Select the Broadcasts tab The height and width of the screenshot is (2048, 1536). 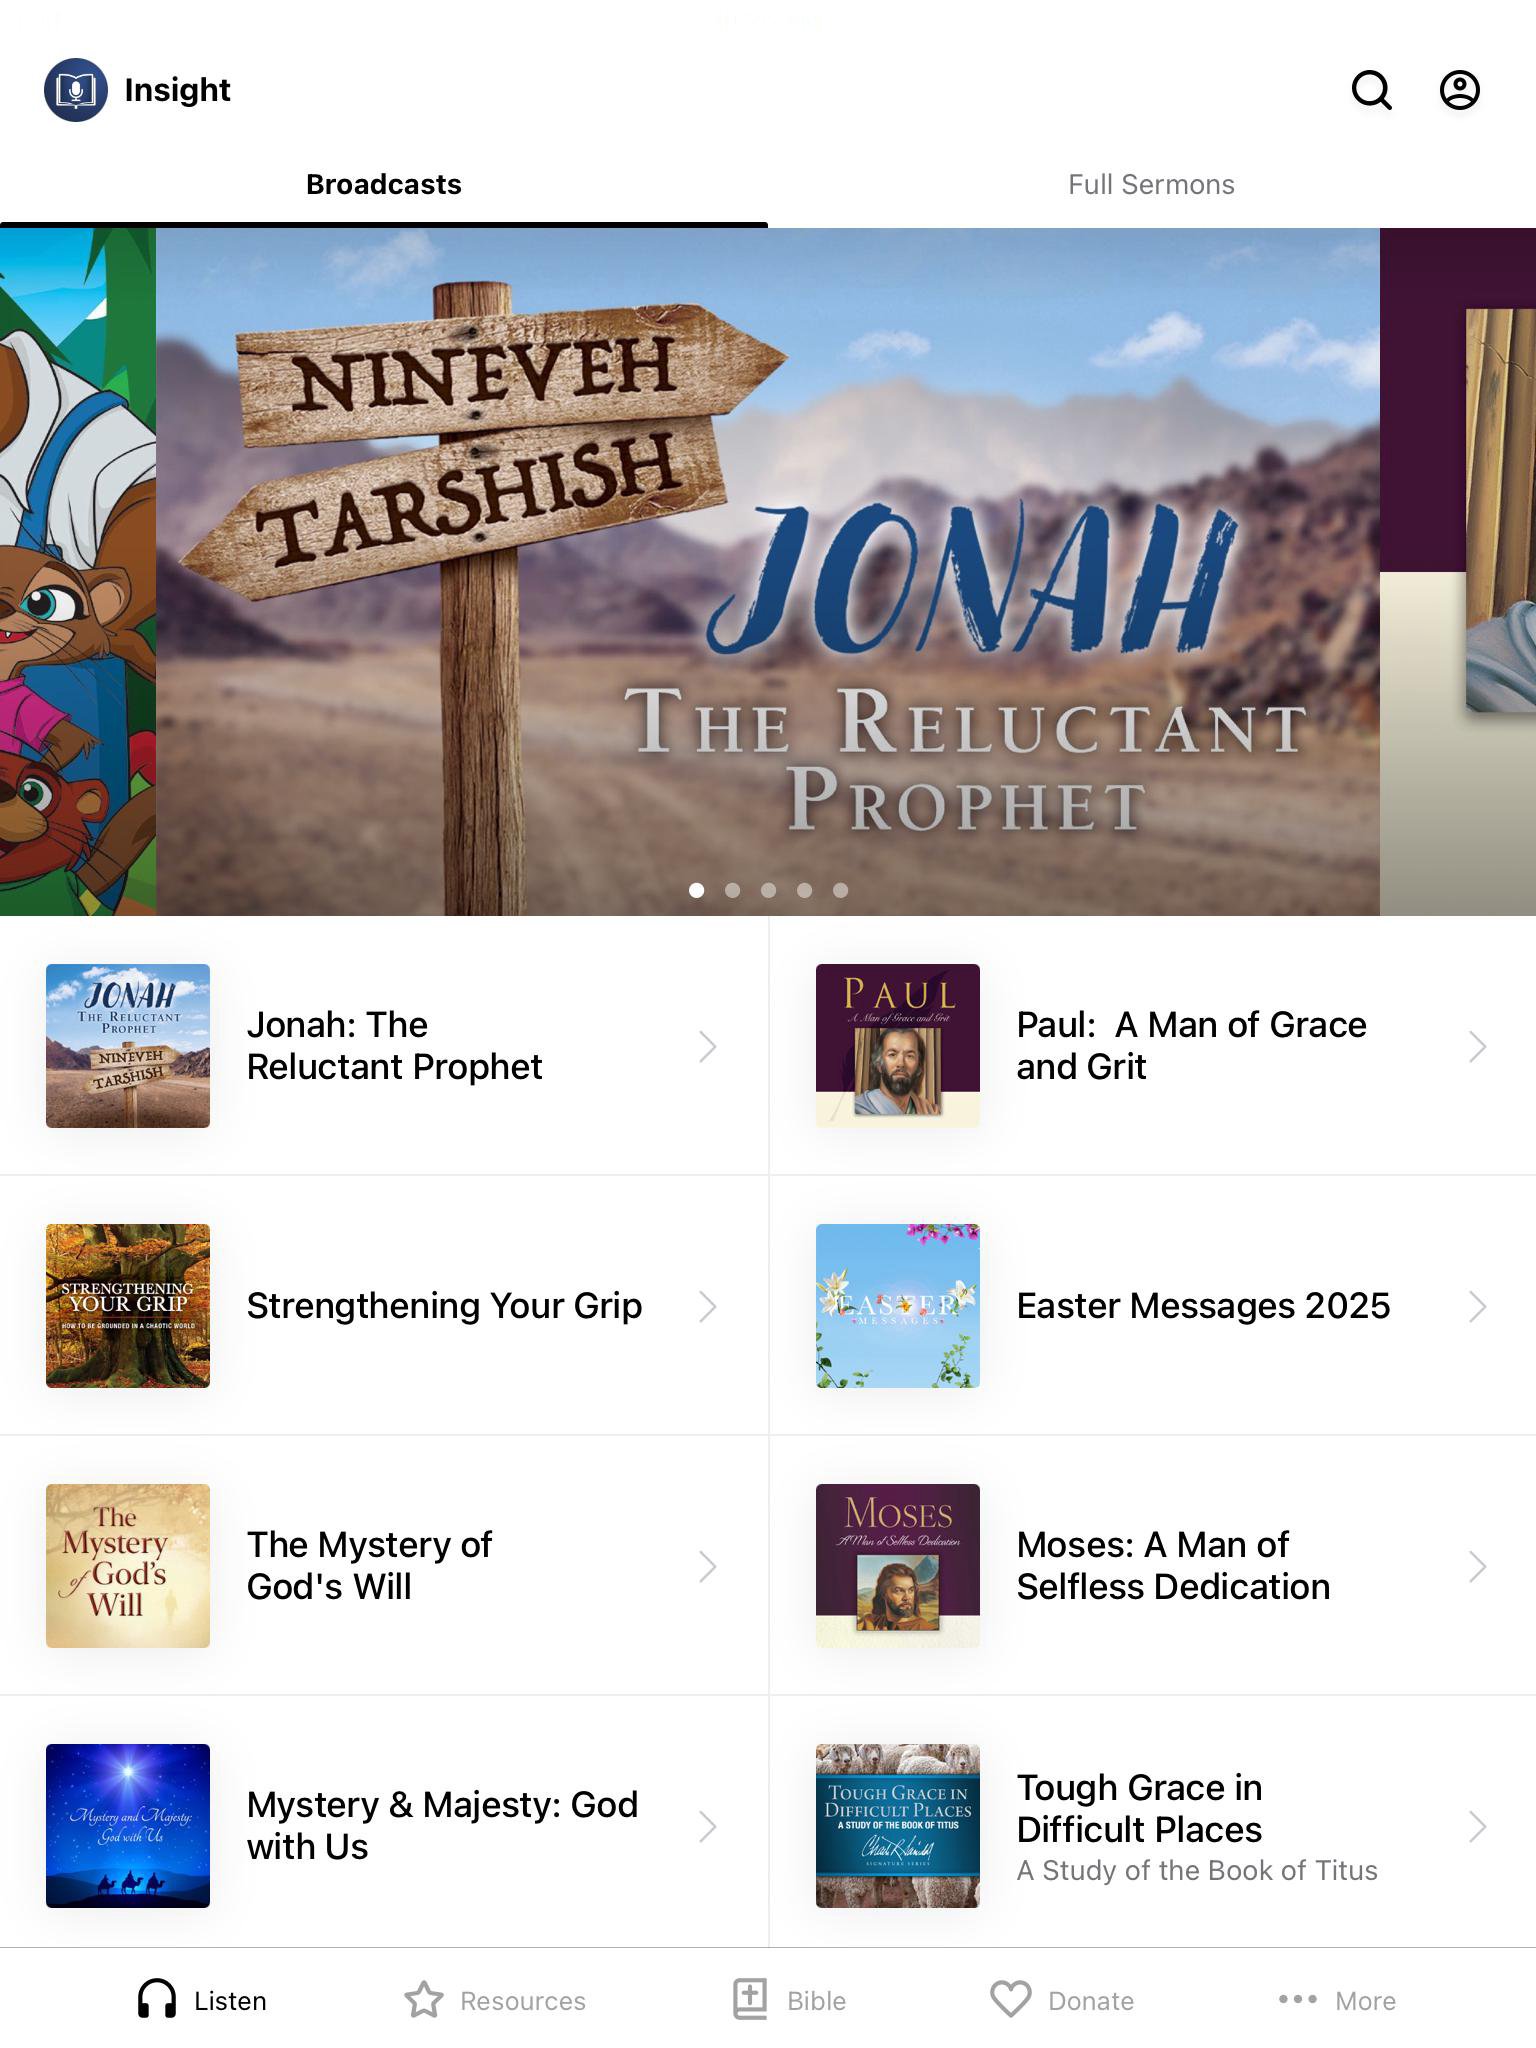pyautogui.click(x=384, y=185)
